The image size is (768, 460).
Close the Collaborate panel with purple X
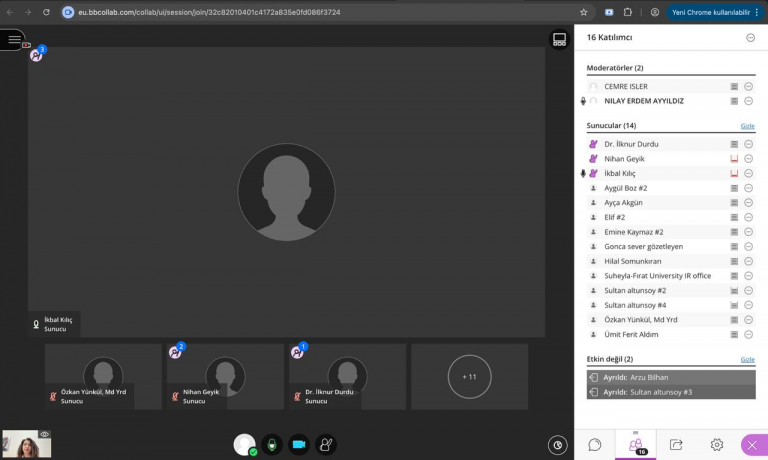tap(752, 445)
